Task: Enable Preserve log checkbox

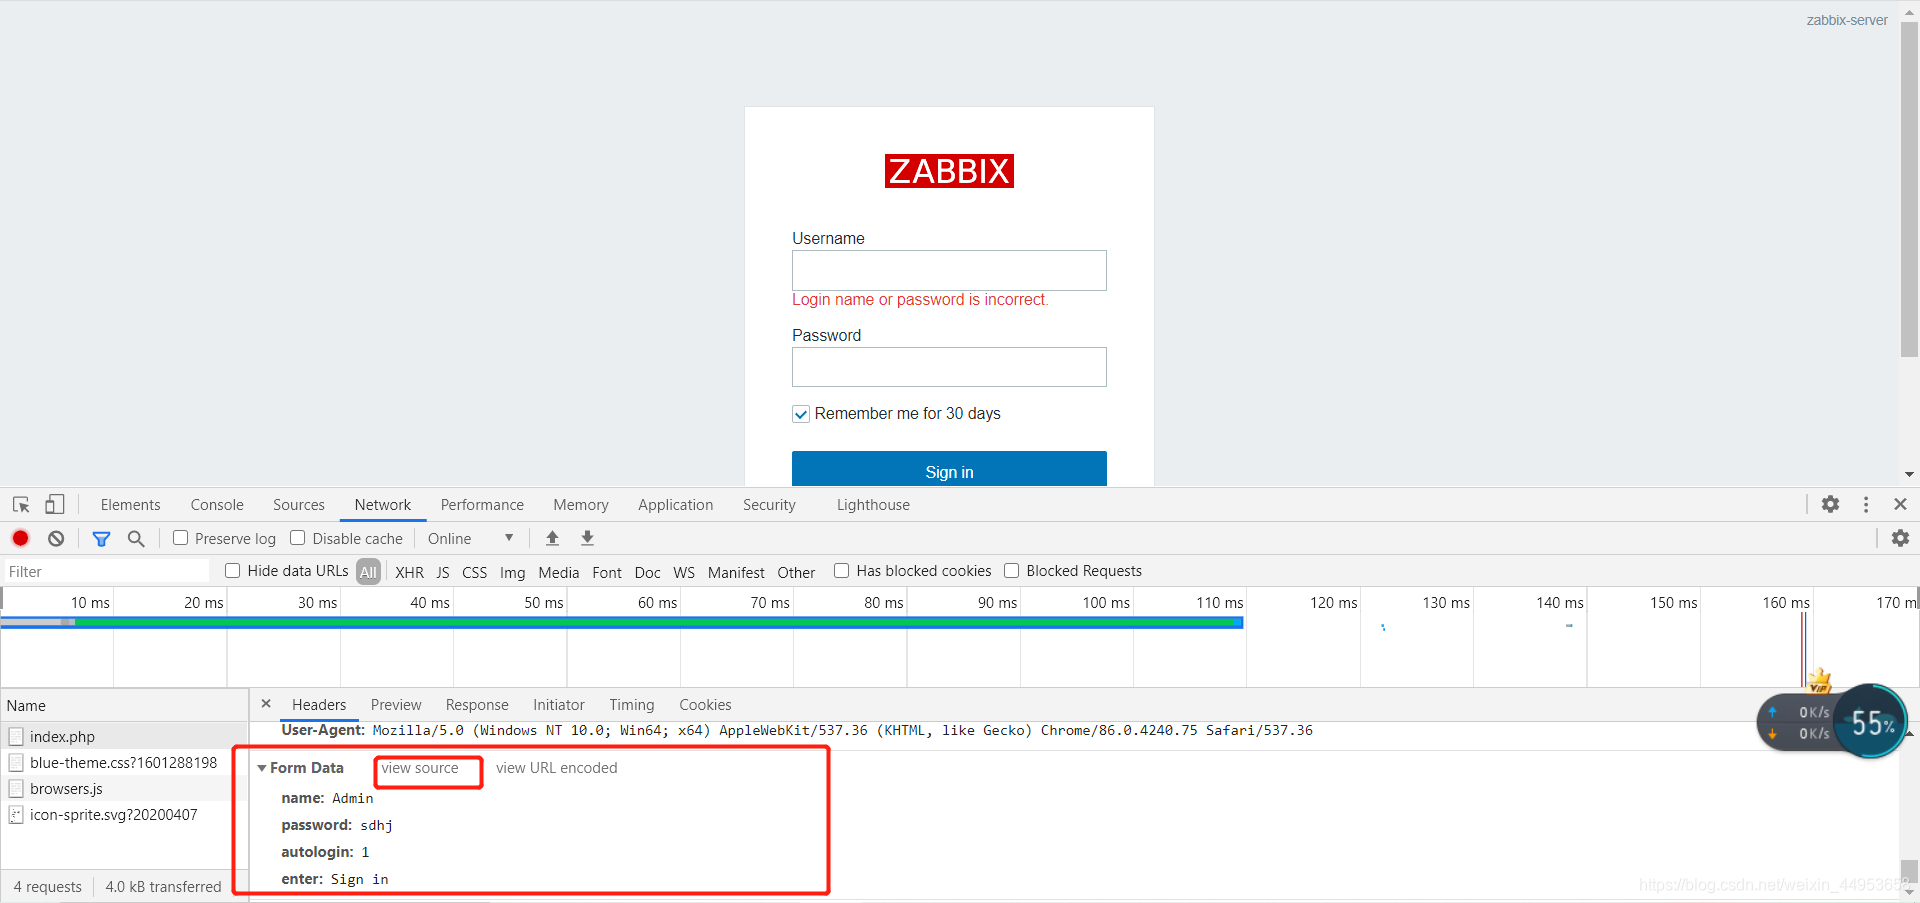Action: pos(181,538)
